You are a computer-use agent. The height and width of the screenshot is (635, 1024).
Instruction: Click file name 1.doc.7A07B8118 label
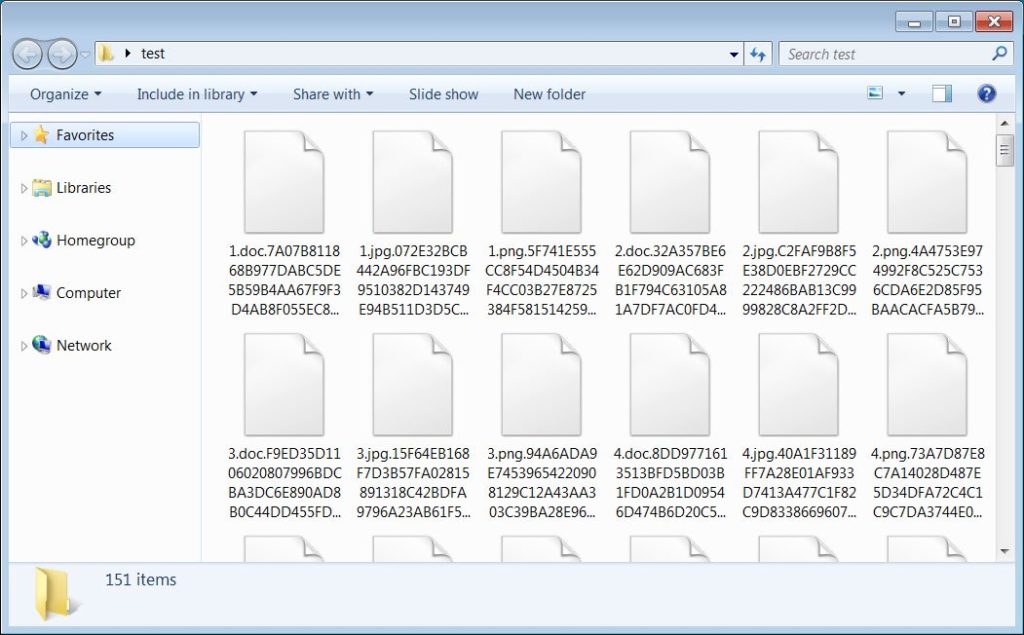coord(284,280)
